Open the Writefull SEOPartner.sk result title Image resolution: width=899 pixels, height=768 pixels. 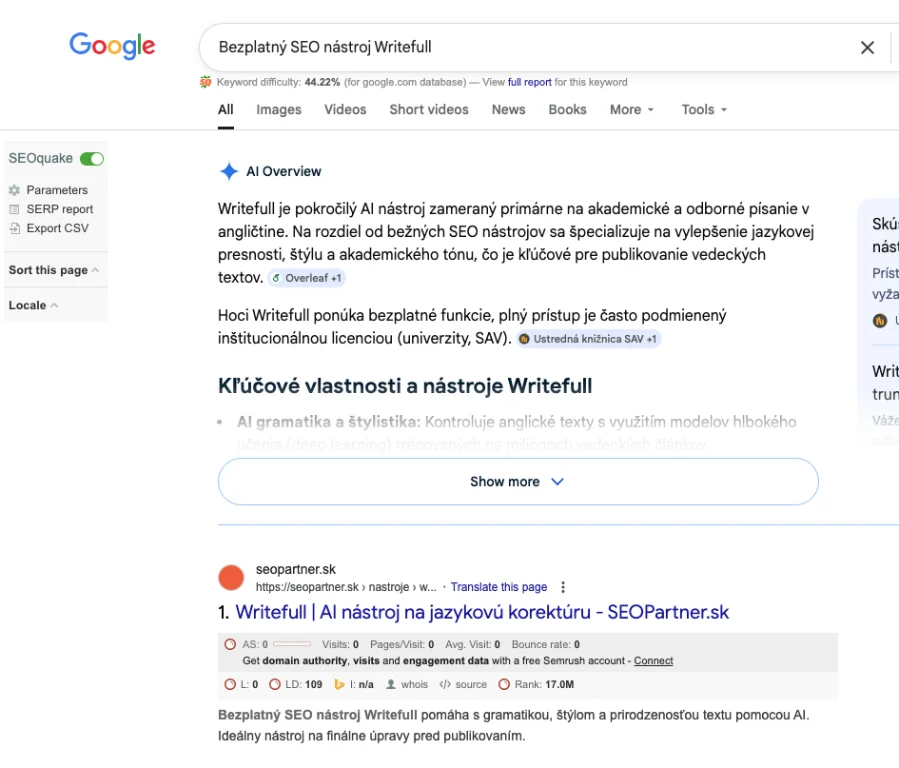coord(482,612)
